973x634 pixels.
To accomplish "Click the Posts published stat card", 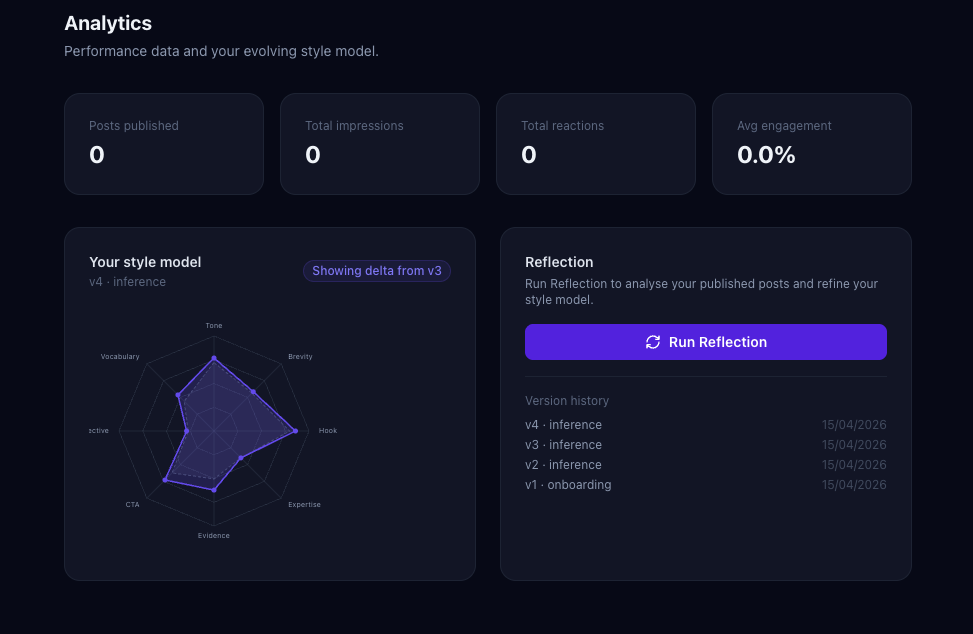I will point(163,143).
